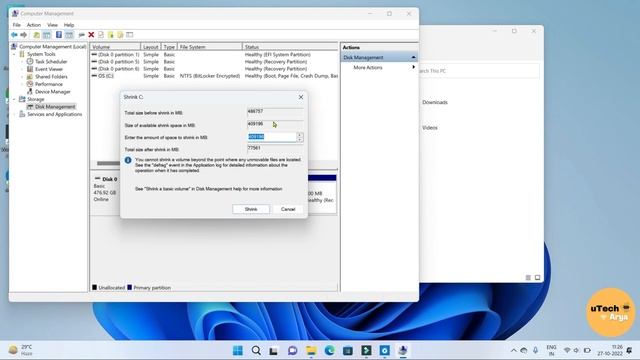The image size is (640, 360).
Task: Click the red X Delete toolbar icon
Action: click(91, 35)
